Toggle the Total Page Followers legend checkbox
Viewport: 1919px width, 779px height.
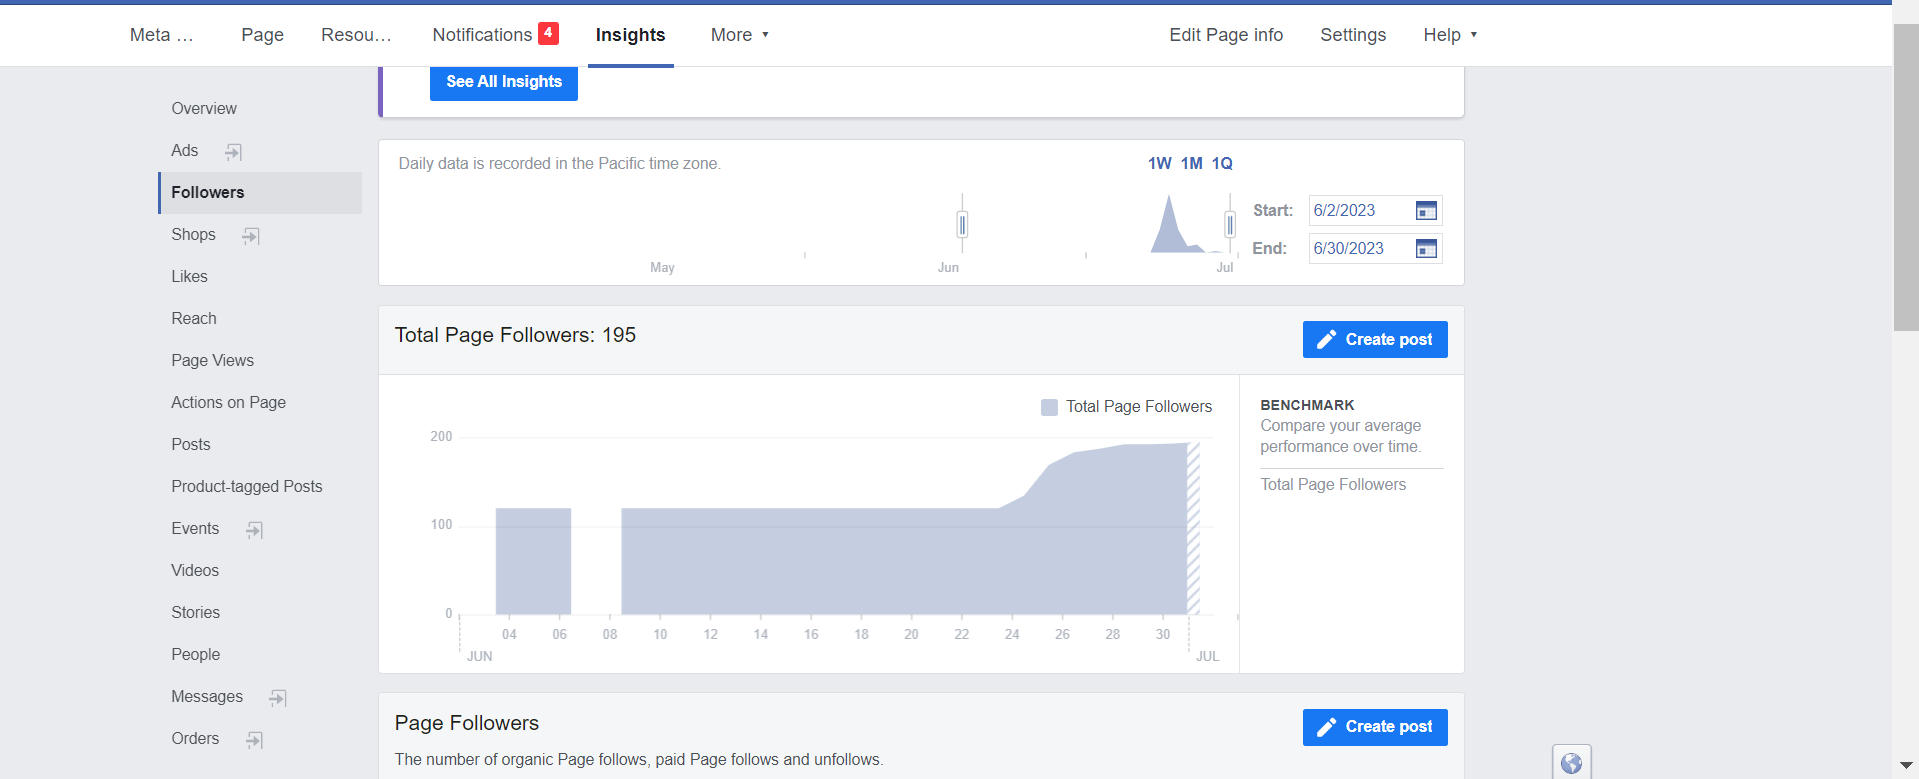1049,407
